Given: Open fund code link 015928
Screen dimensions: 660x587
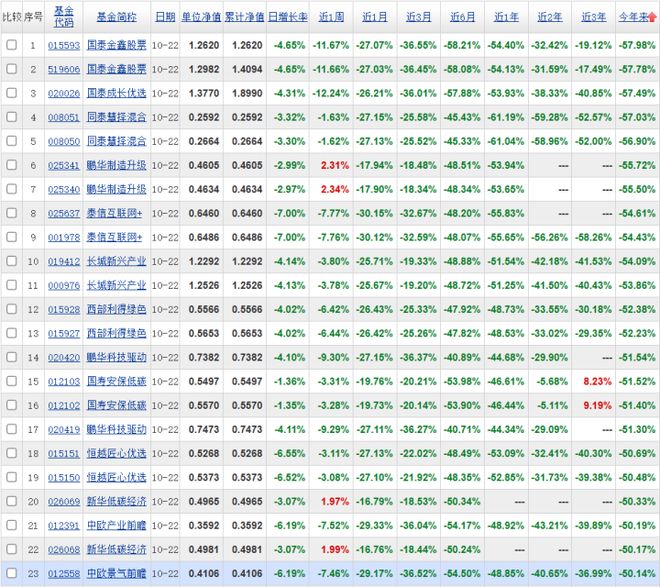Looking at the screenshot, I should 64,309.
